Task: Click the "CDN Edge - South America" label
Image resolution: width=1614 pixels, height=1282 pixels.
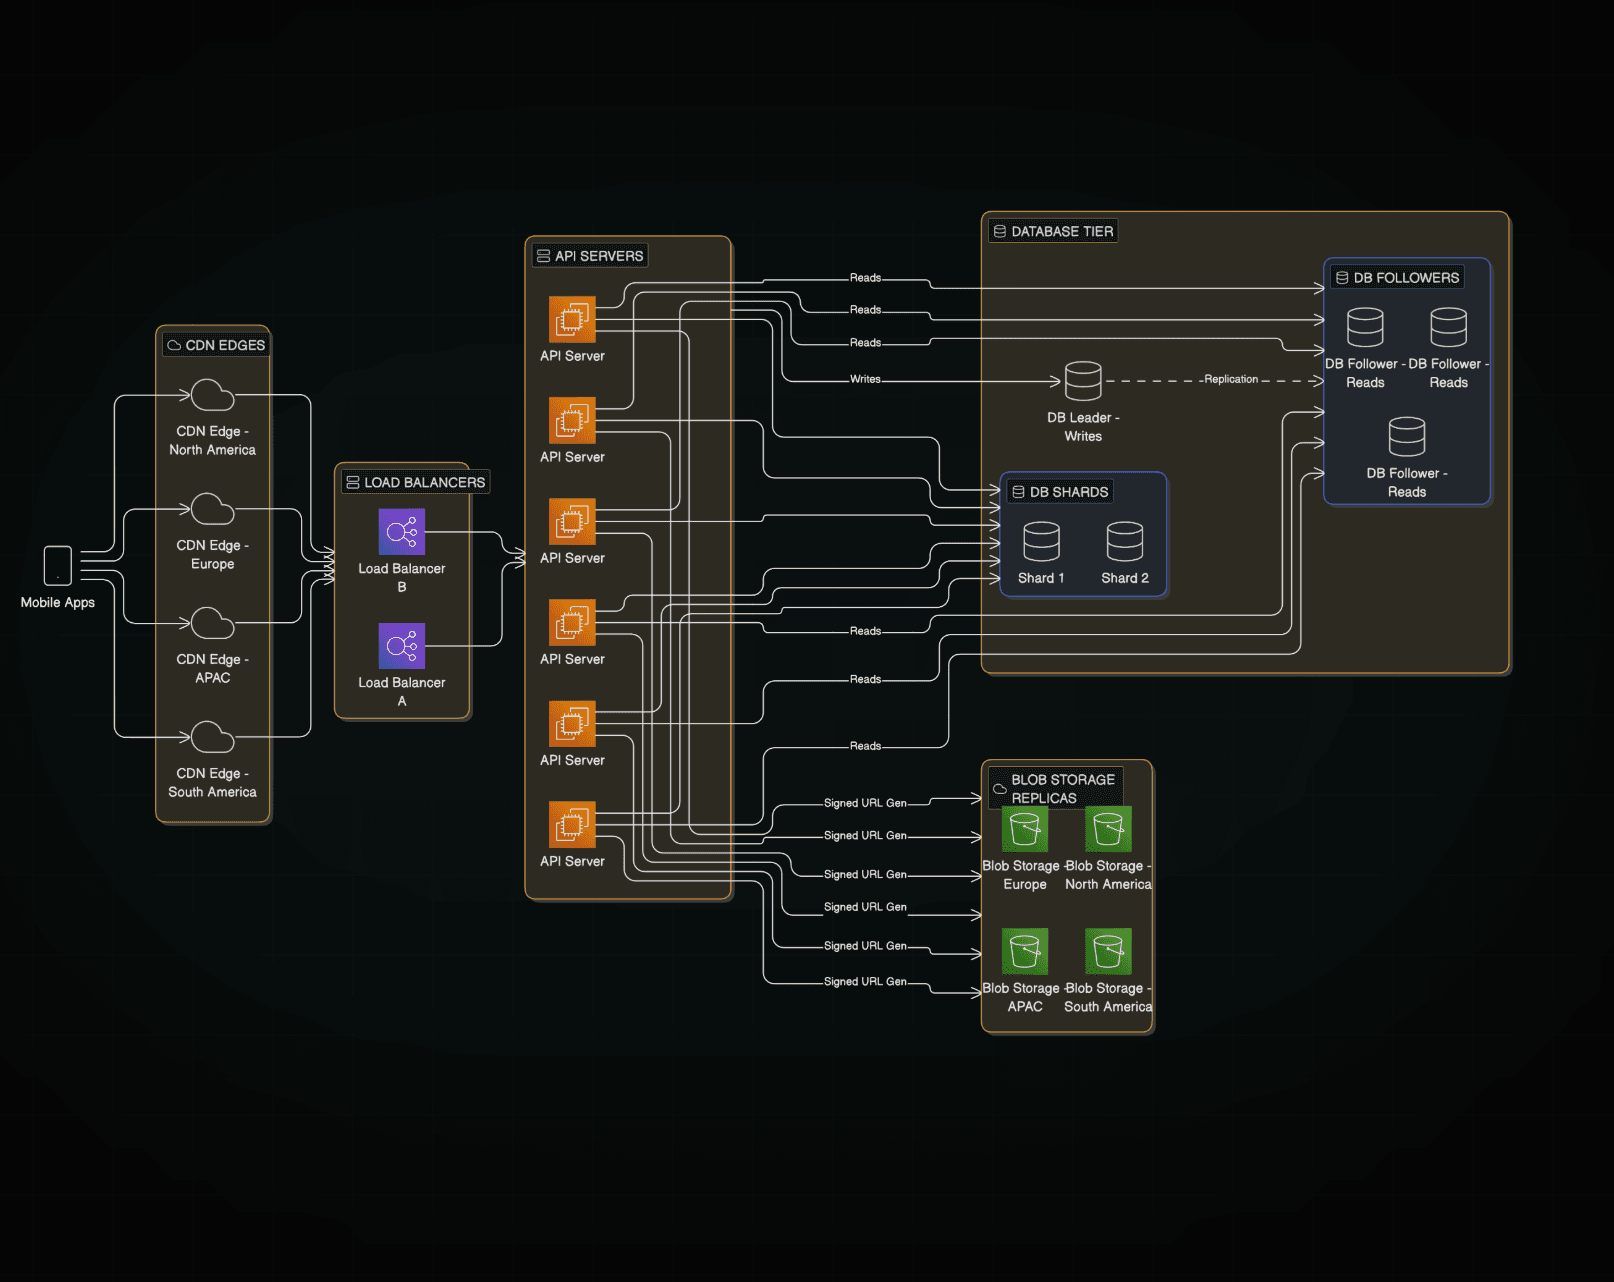Action: point(212,782)
